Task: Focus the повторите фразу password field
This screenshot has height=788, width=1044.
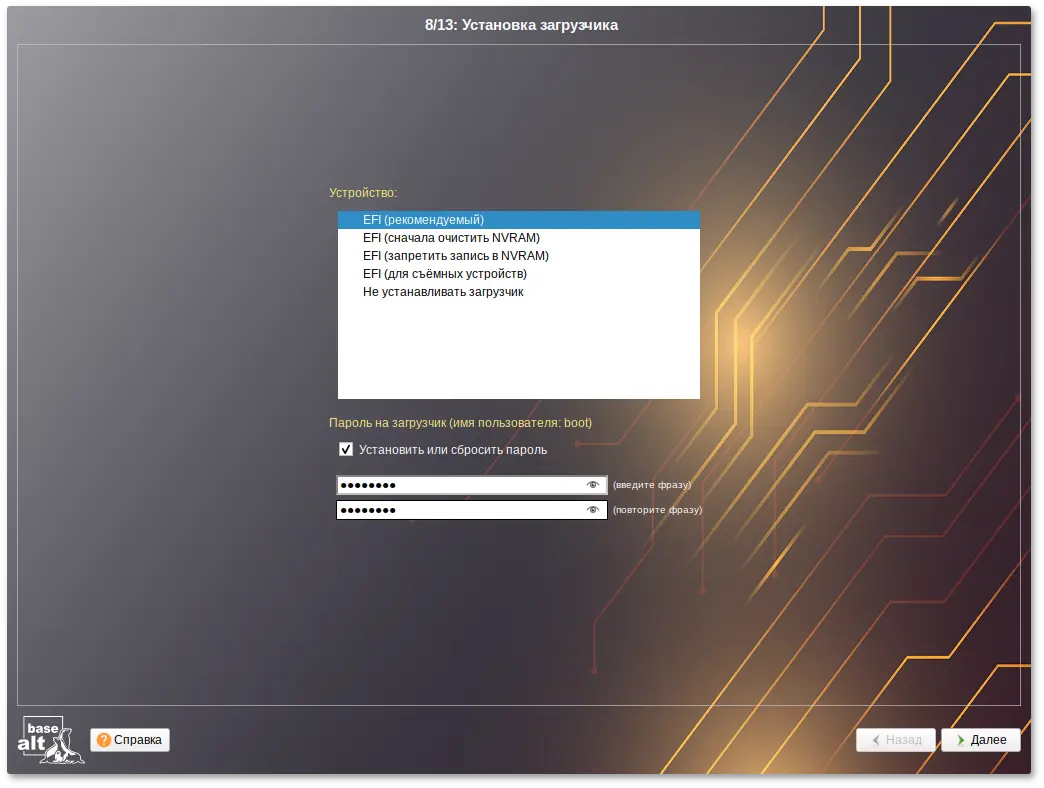Action: tap(460, 510)
